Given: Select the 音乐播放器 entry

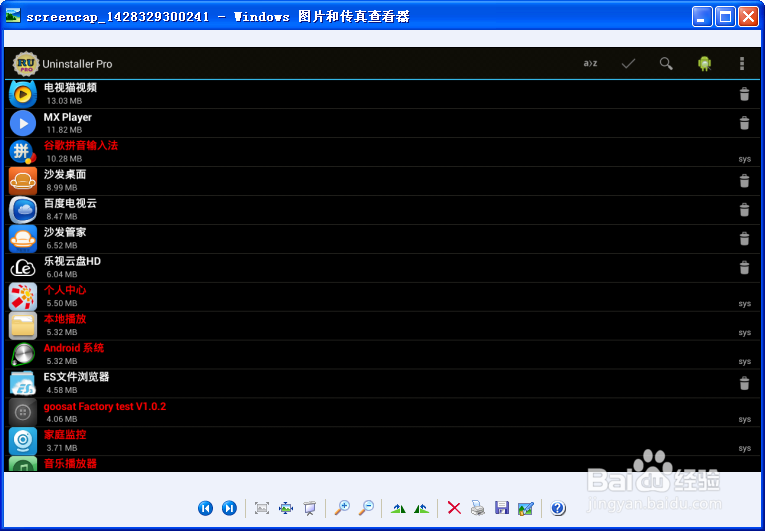Looking at the screenshot, I should [x=382, y=464].
